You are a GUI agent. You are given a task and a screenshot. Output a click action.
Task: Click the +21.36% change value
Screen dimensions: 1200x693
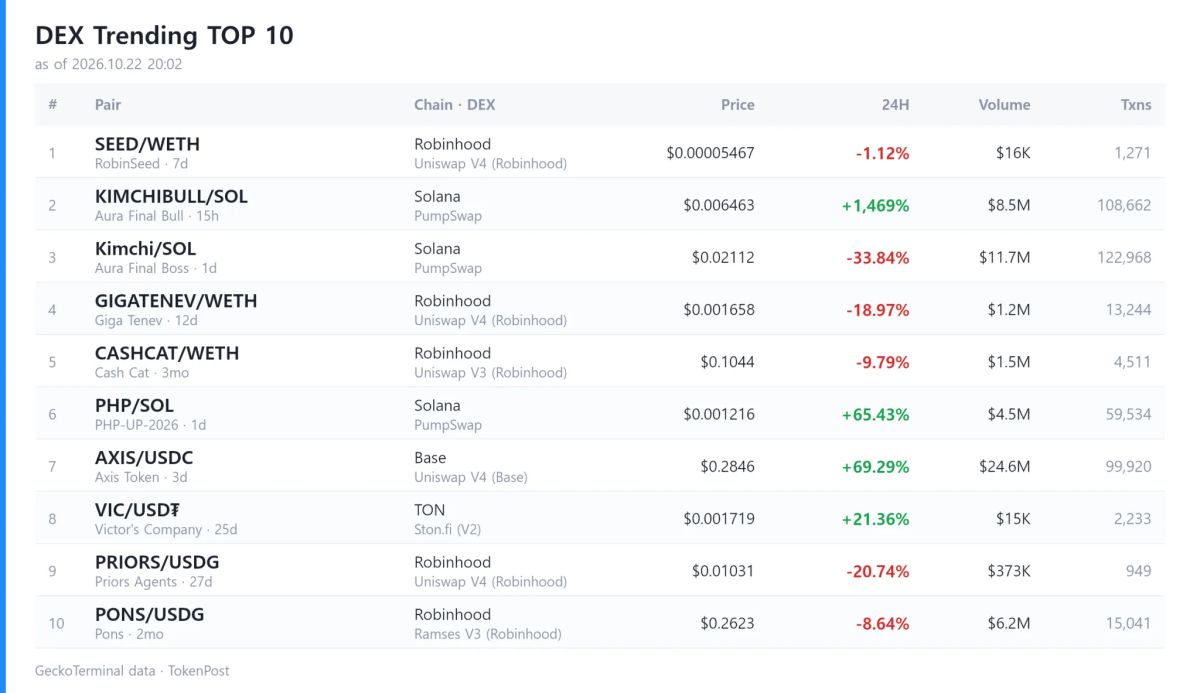(876, 519)
